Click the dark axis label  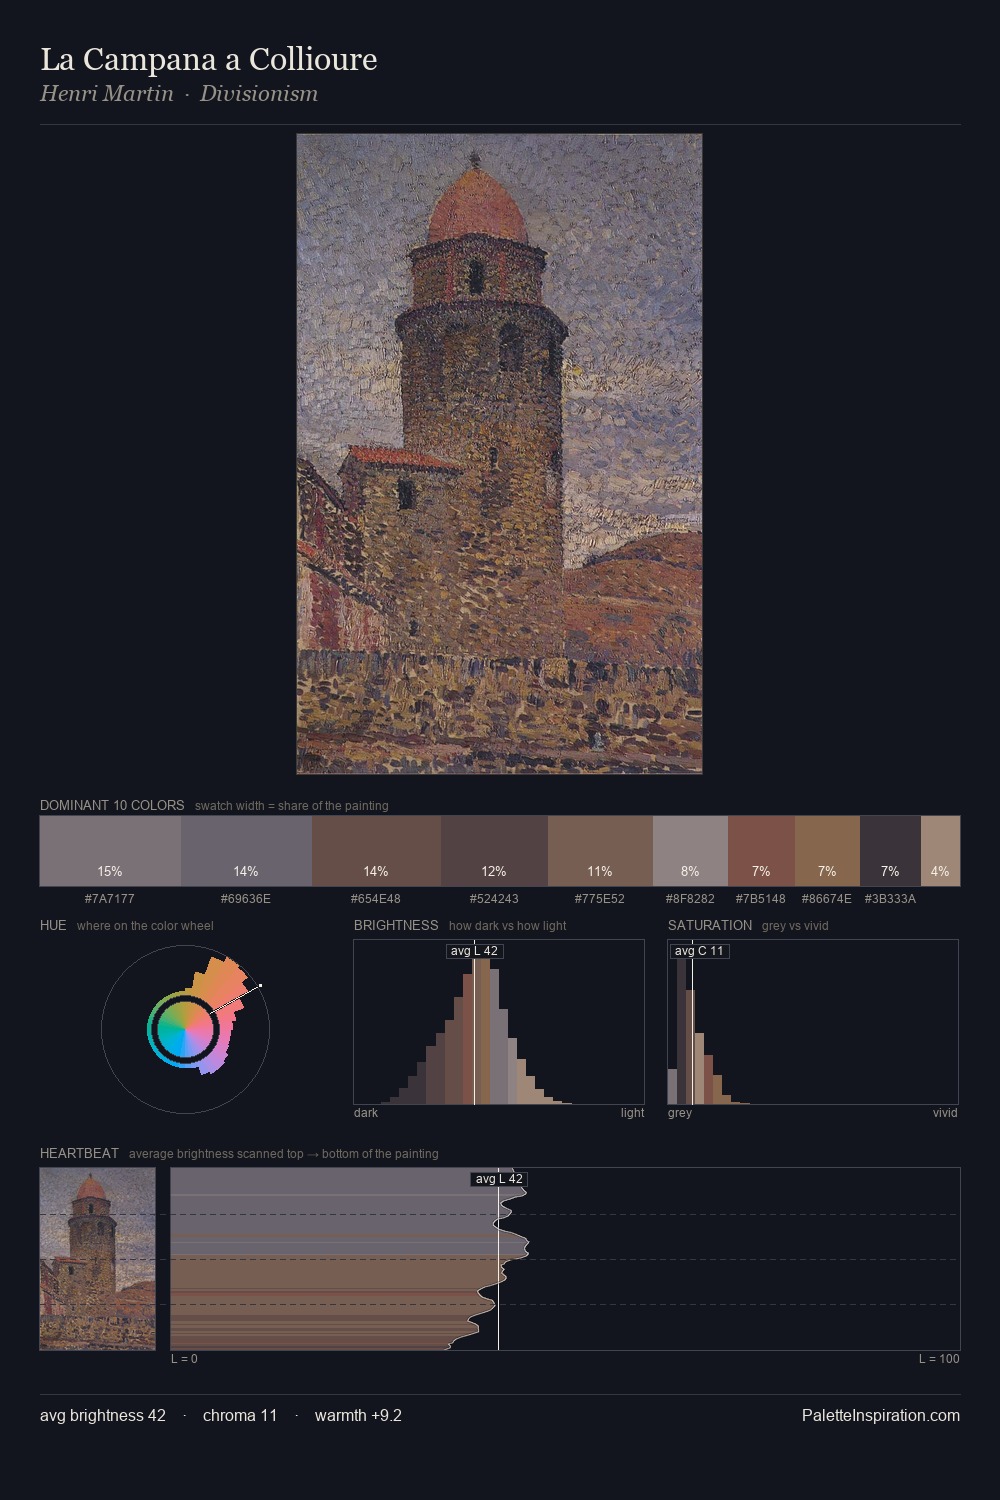[x=366, y=1113]
